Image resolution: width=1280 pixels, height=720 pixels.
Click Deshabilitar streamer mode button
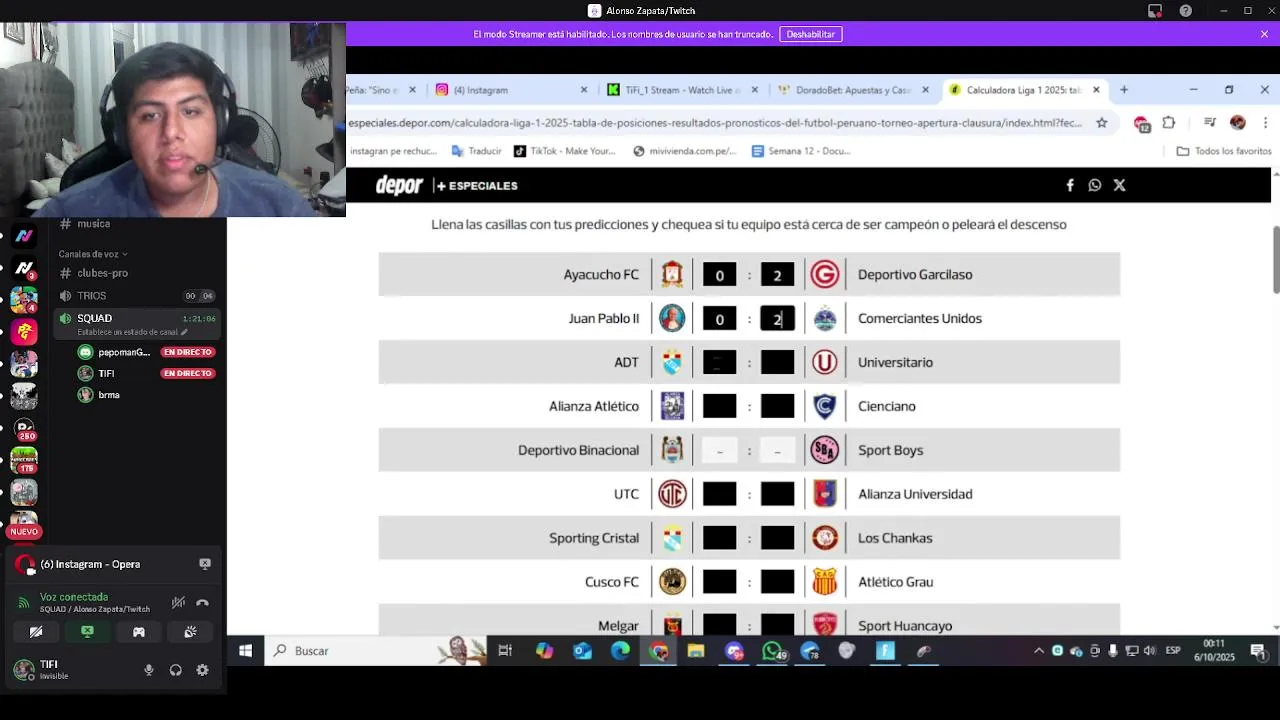pyautogui.click(x=810, y=34)
